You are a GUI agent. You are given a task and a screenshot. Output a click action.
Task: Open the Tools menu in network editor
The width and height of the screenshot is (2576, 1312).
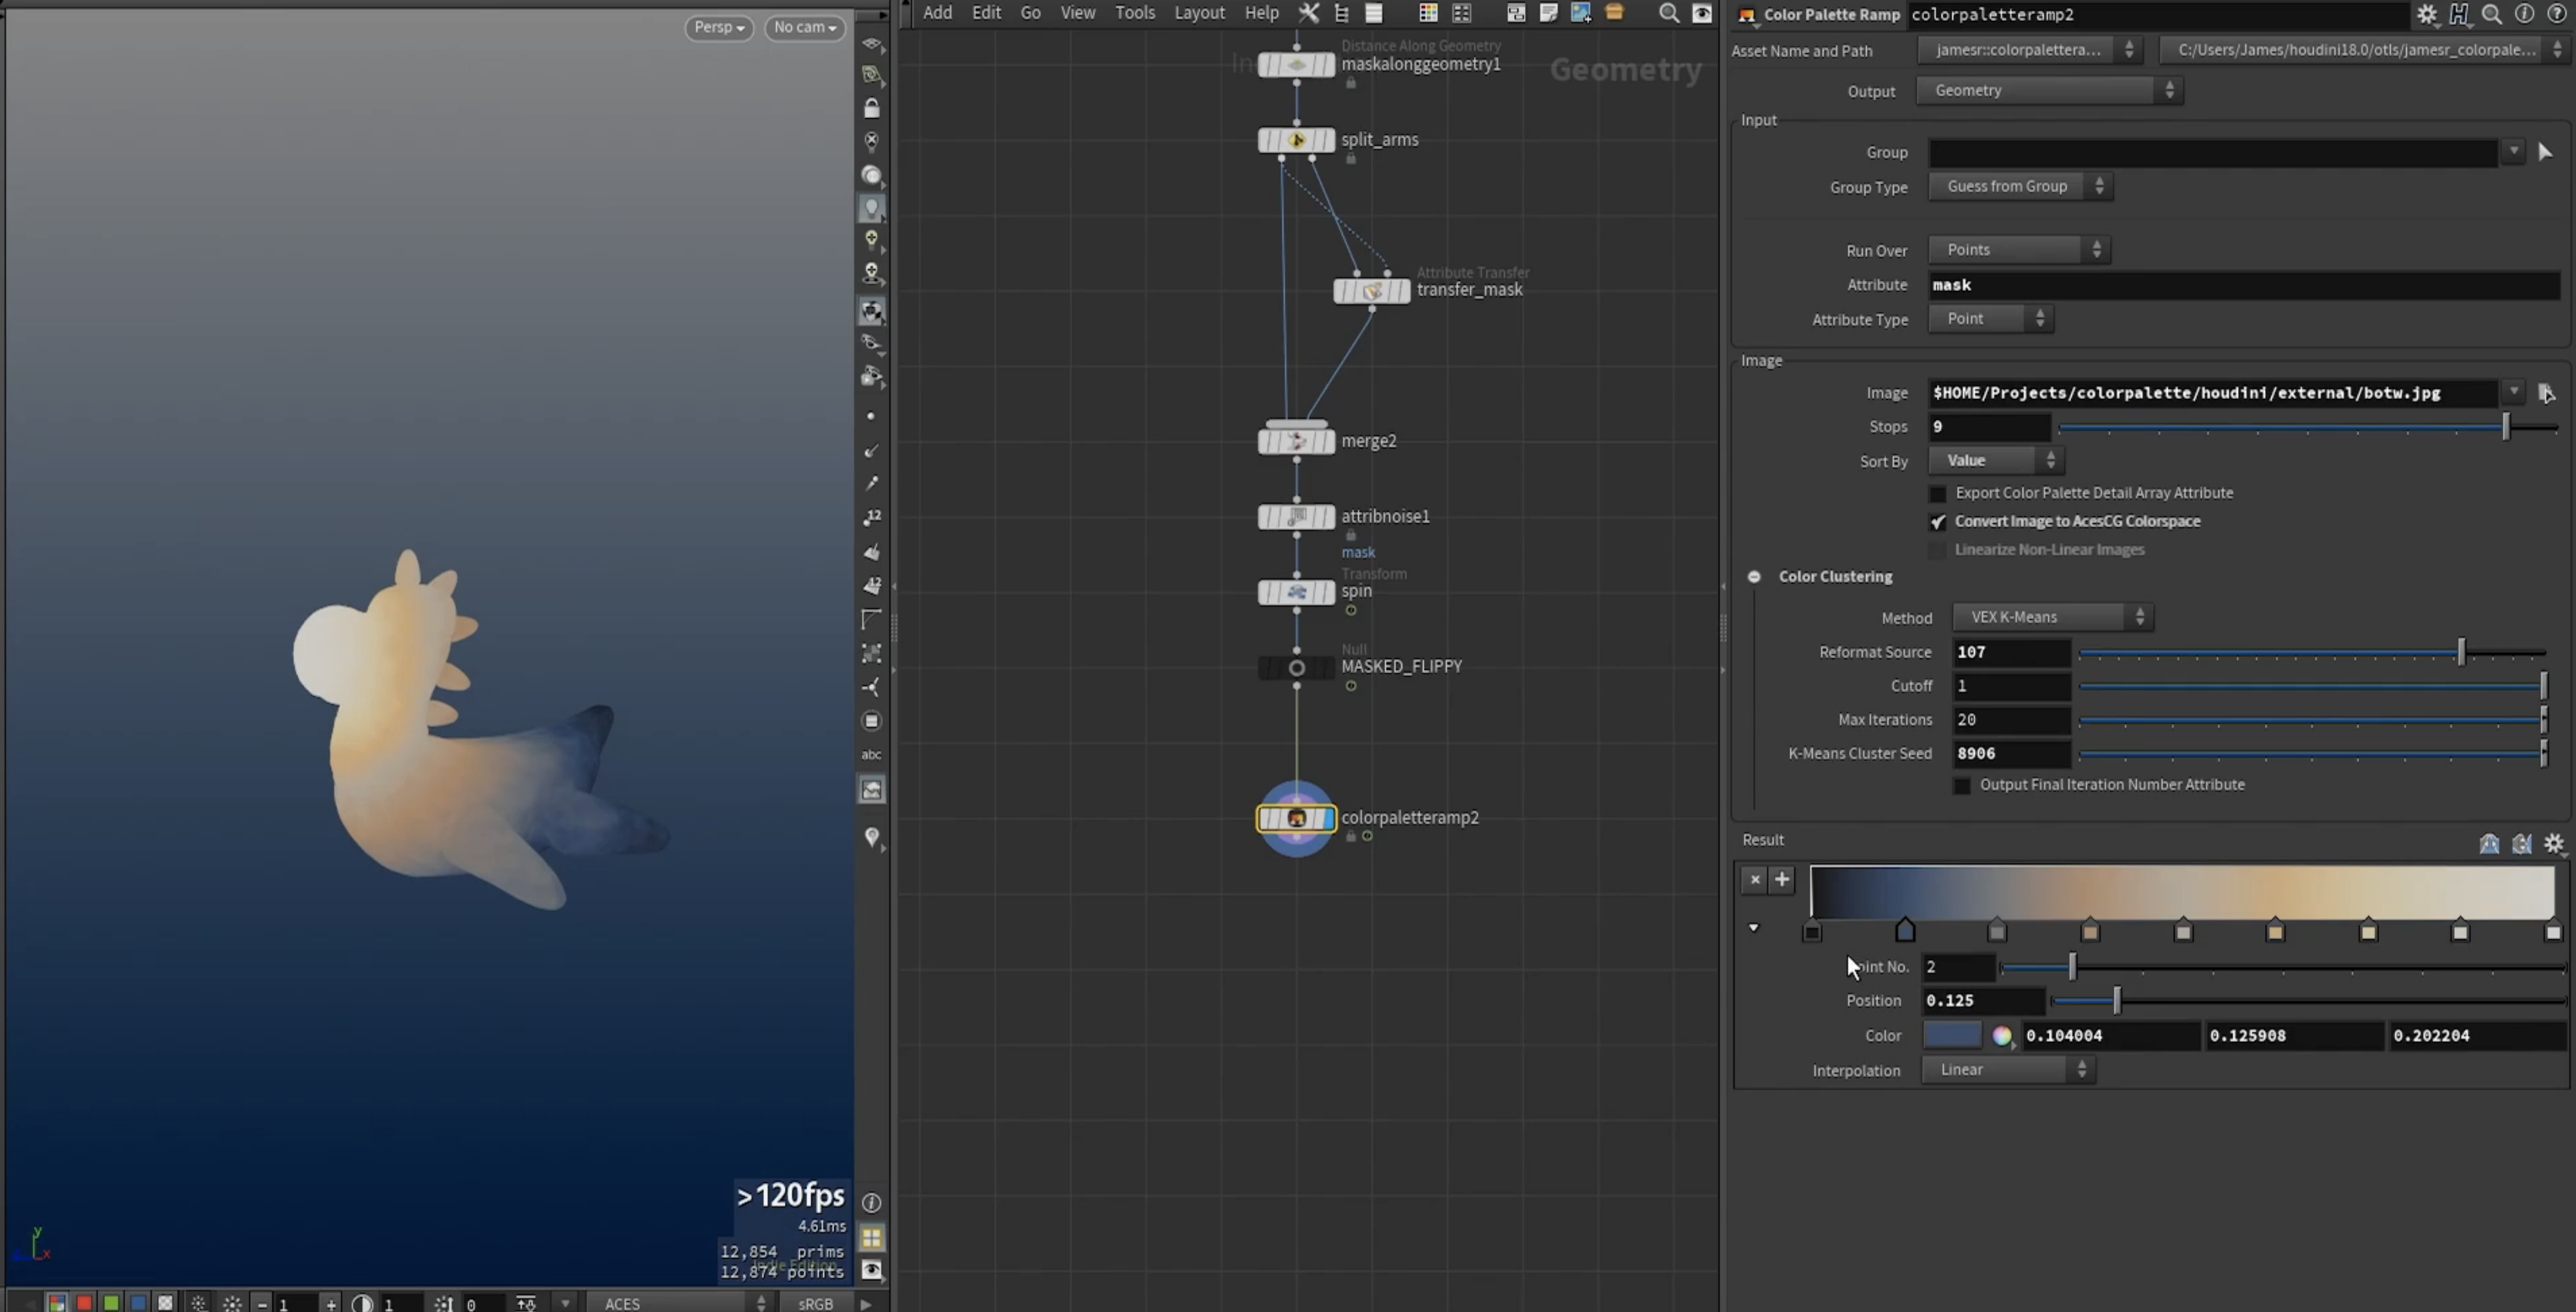coord(1135,13)
